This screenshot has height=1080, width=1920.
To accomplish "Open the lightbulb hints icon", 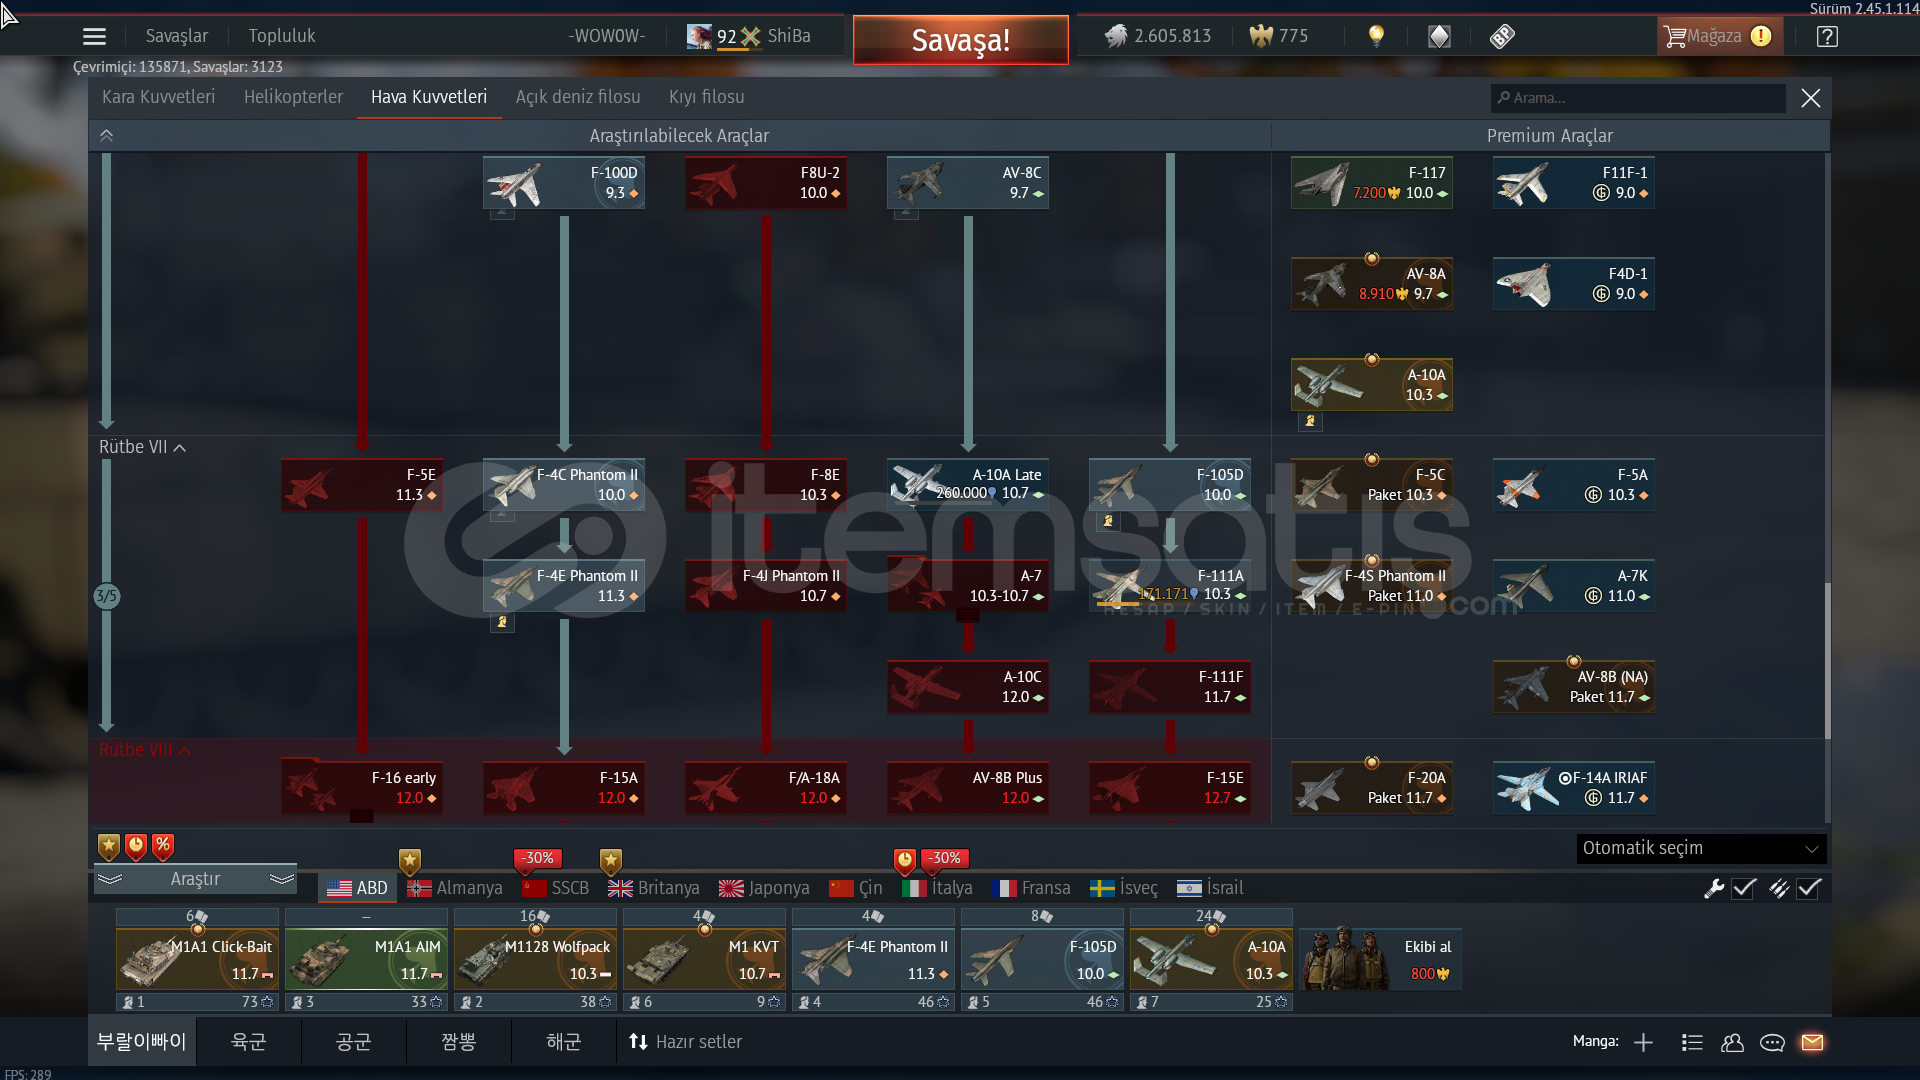I will pos(1376,36).
